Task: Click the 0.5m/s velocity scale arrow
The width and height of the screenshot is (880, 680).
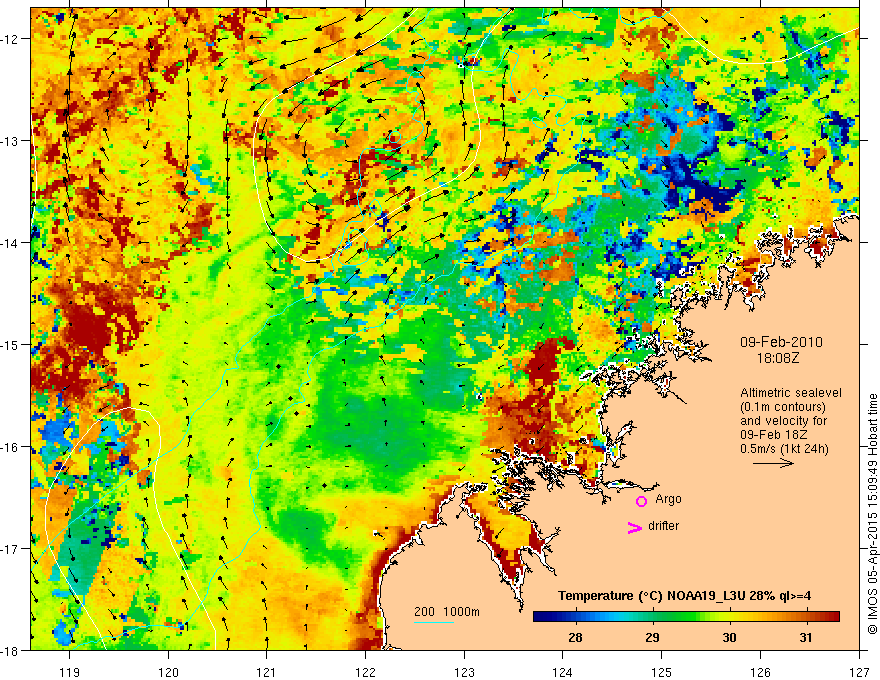Action: click(x=773, y=463)
